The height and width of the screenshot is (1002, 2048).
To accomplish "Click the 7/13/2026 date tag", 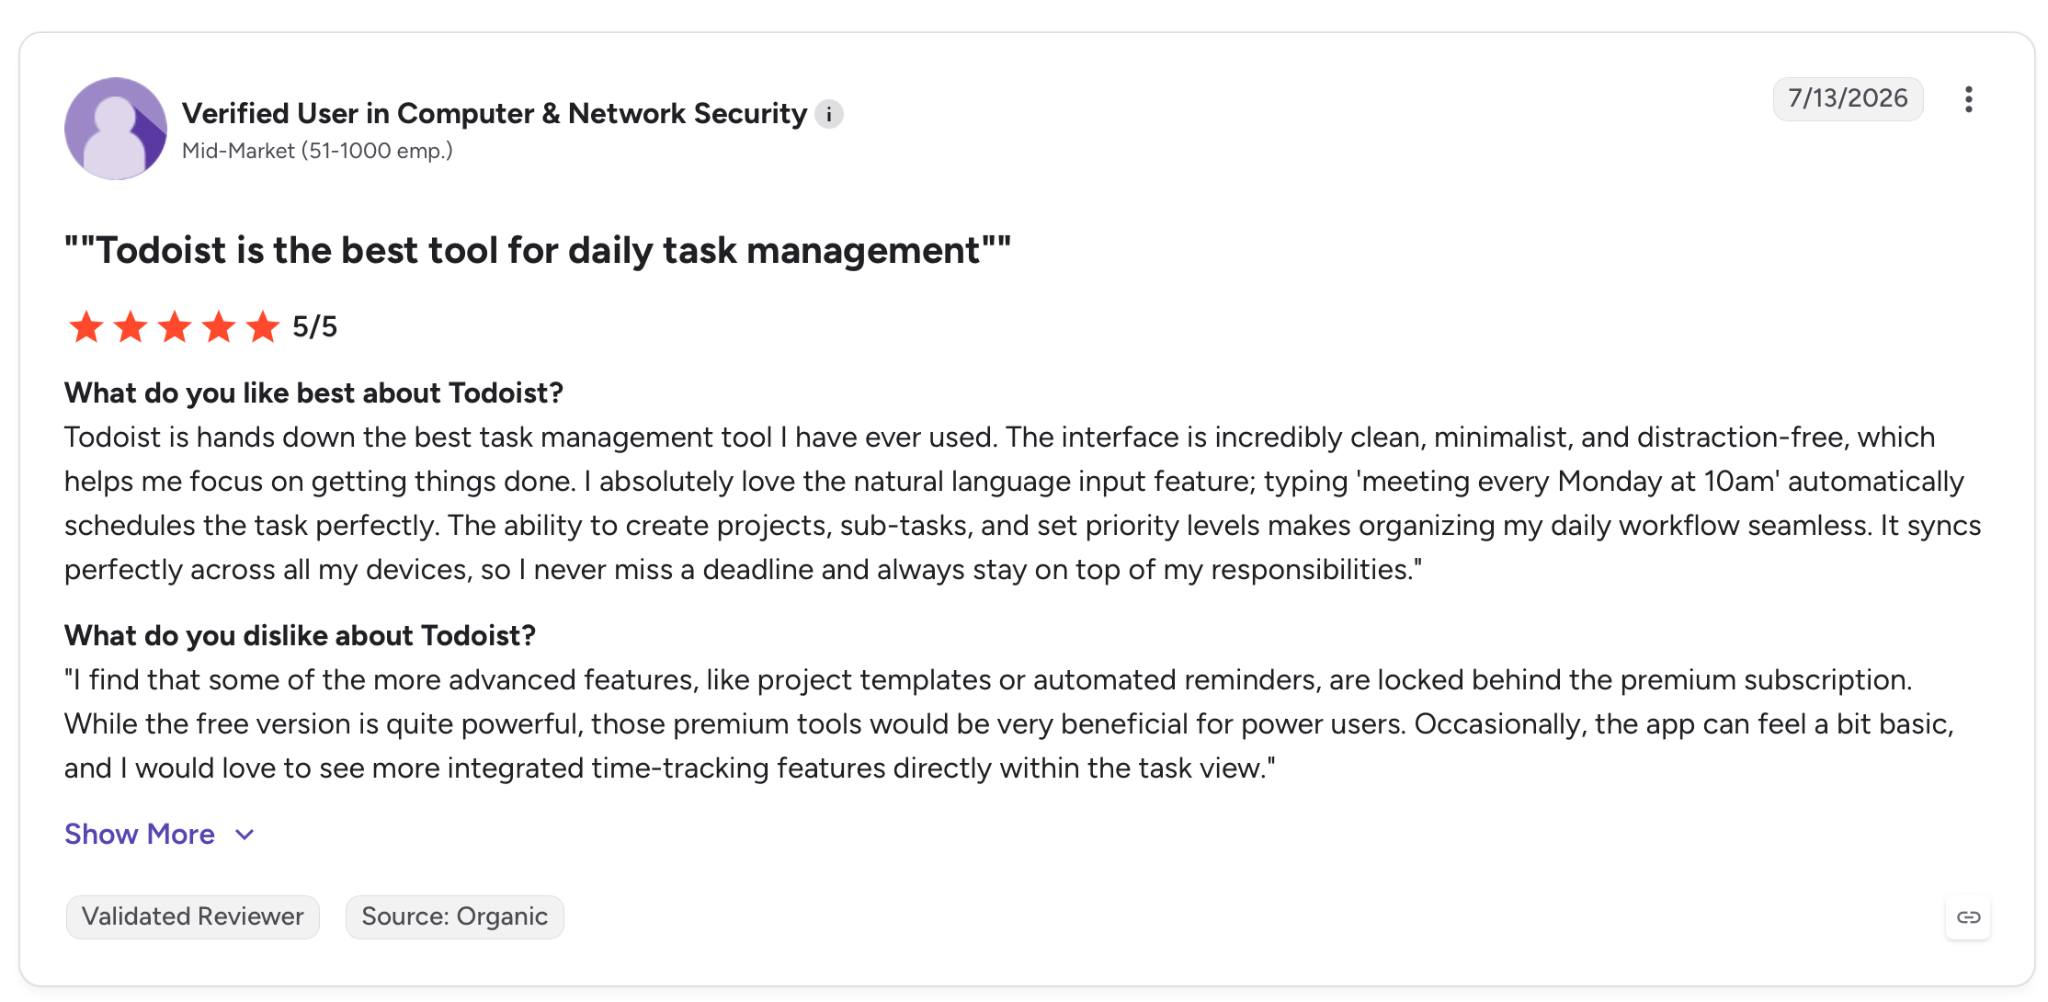I will click(1847, 99).
